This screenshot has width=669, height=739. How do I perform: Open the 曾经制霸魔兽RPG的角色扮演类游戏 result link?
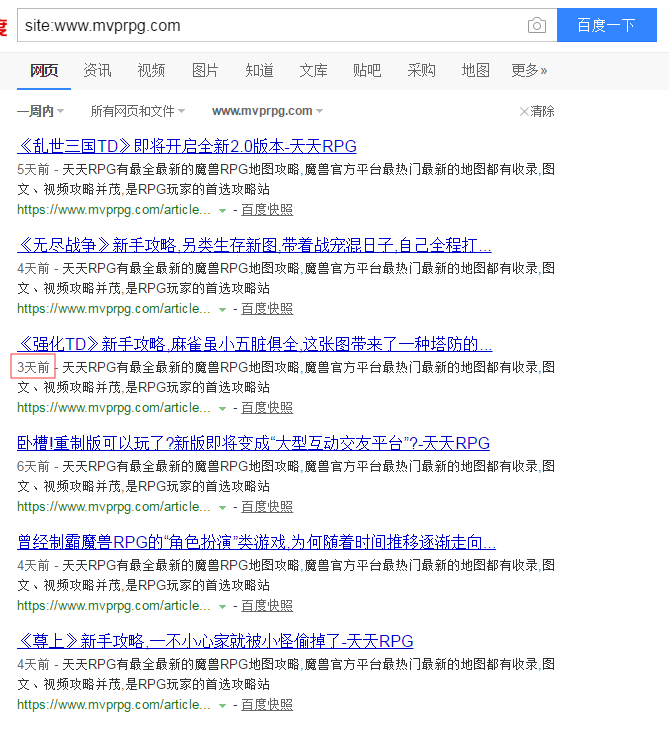point(256,542)
